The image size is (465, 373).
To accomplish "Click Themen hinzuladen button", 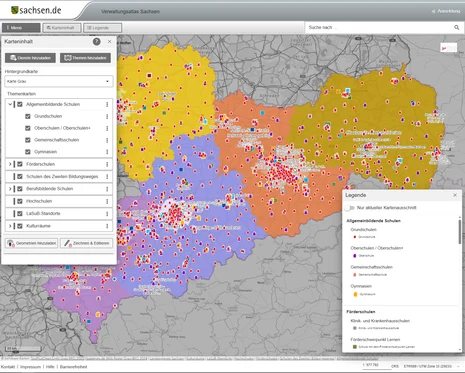I will tap(85, 58).
